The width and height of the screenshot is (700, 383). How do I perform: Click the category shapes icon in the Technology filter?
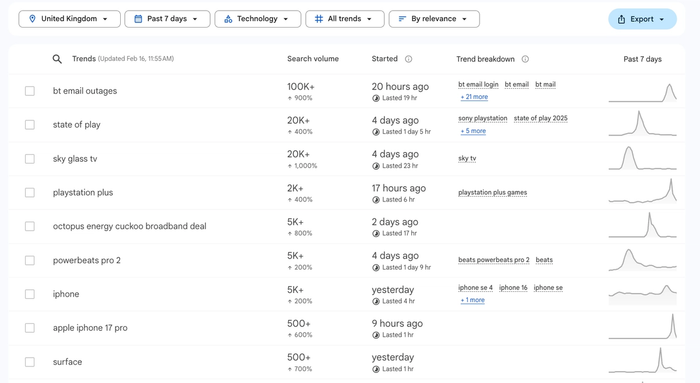click(x=228, y=19)
